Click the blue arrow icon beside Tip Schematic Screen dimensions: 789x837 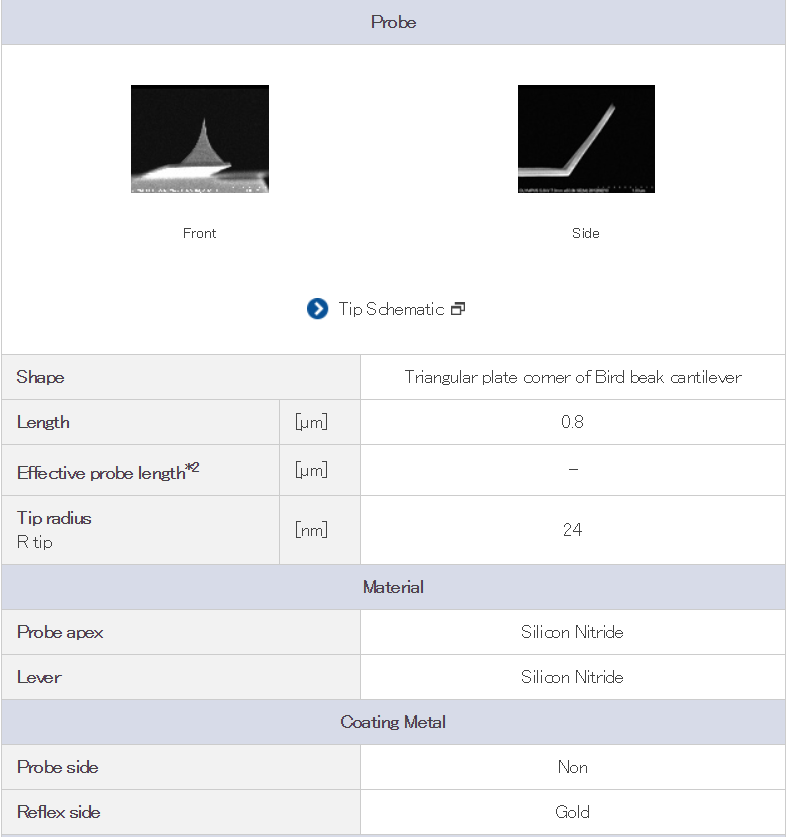click(317, 309)
